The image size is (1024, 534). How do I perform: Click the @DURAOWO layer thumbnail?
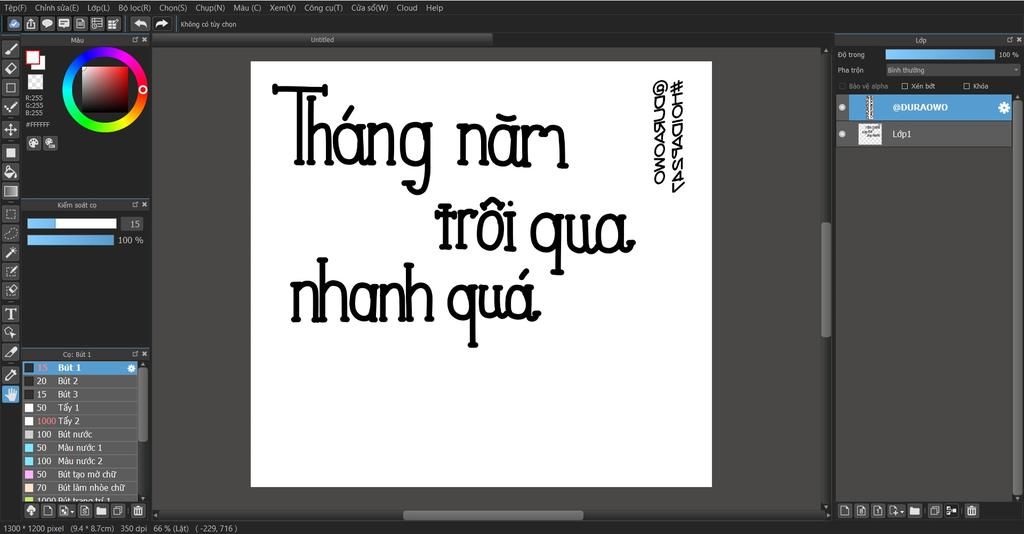(x=869, y=107)
